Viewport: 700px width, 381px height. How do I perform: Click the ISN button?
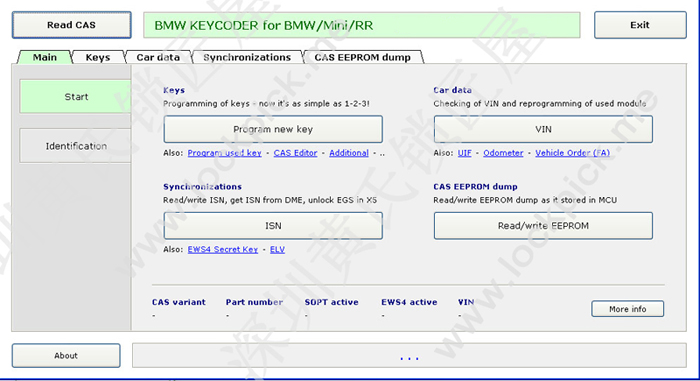[273, 226]
